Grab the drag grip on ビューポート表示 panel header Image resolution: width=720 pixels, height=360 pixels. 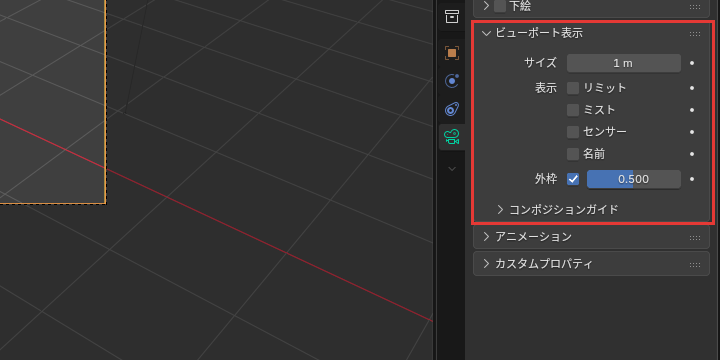click(695, 34)
